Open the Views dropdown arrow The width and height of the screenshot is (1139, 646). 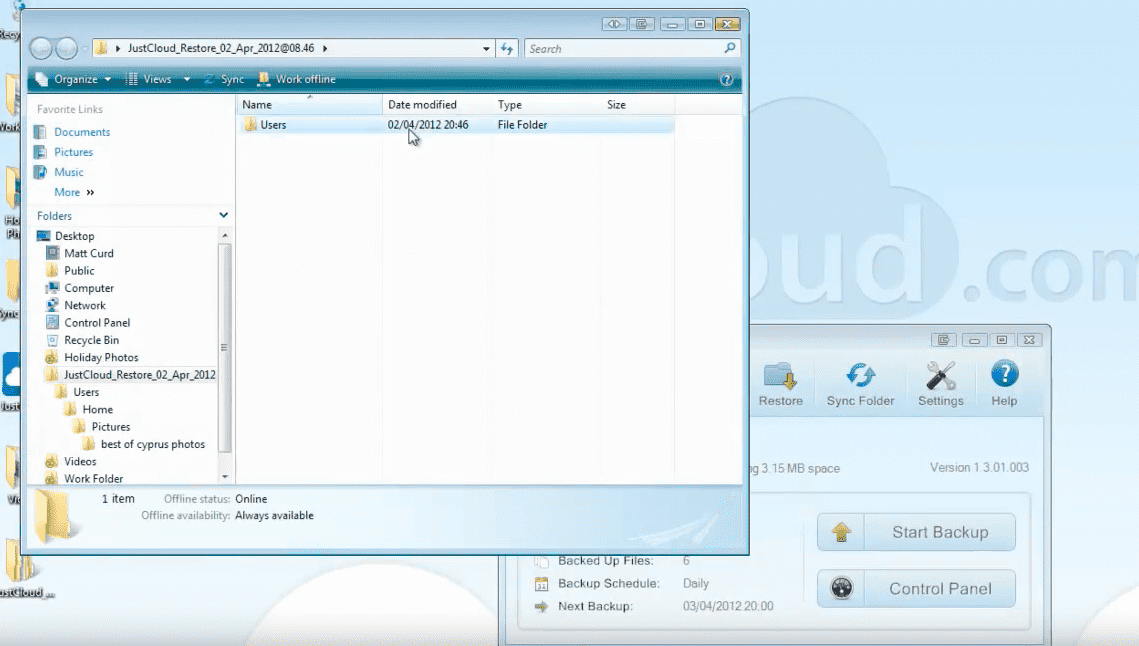(187, 80)
